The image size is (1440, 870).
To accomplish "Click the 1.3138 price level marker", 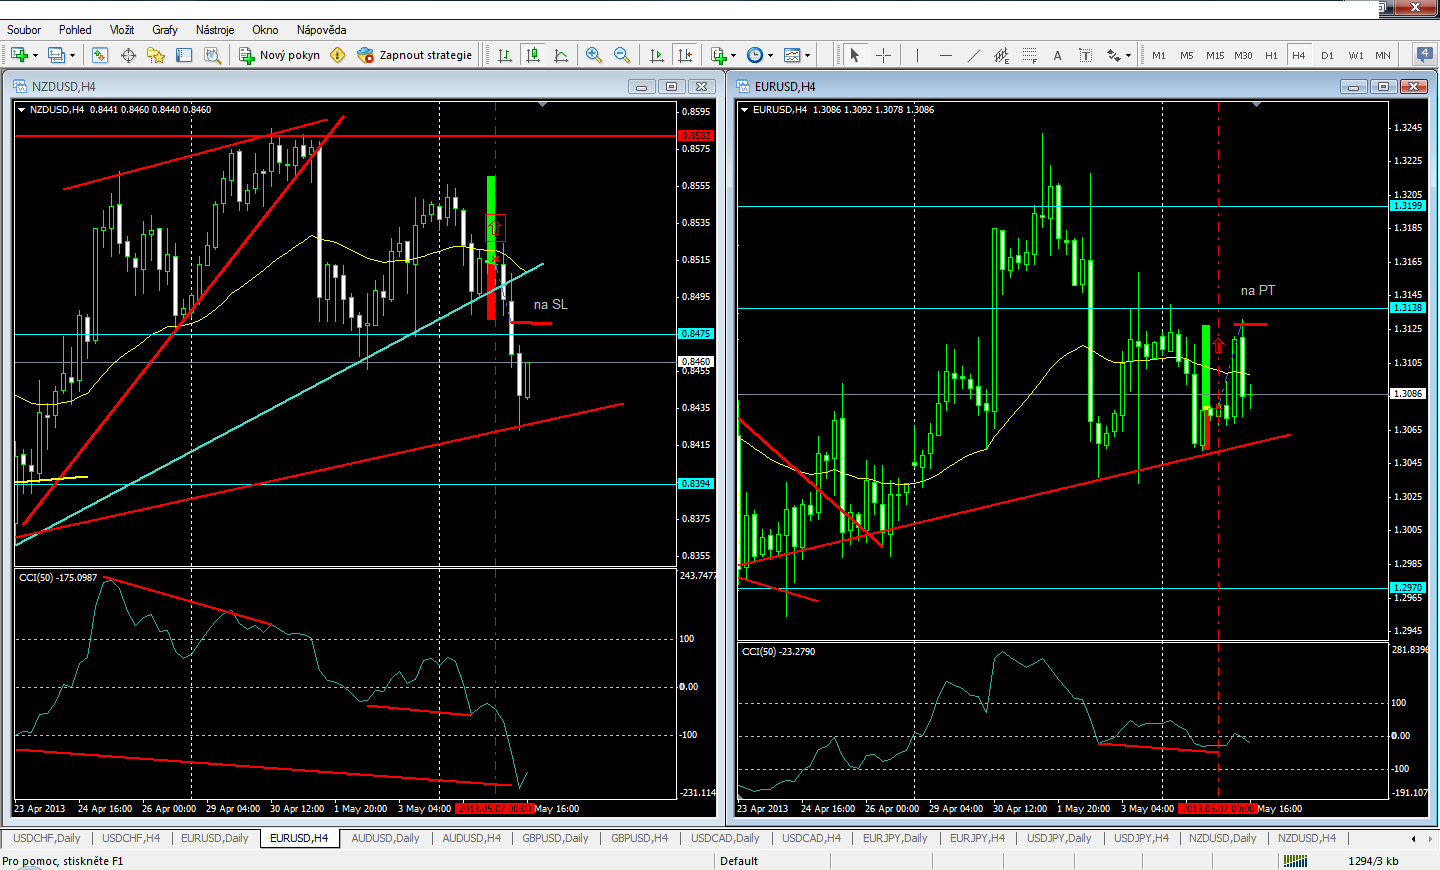I will coord(1407,308).
